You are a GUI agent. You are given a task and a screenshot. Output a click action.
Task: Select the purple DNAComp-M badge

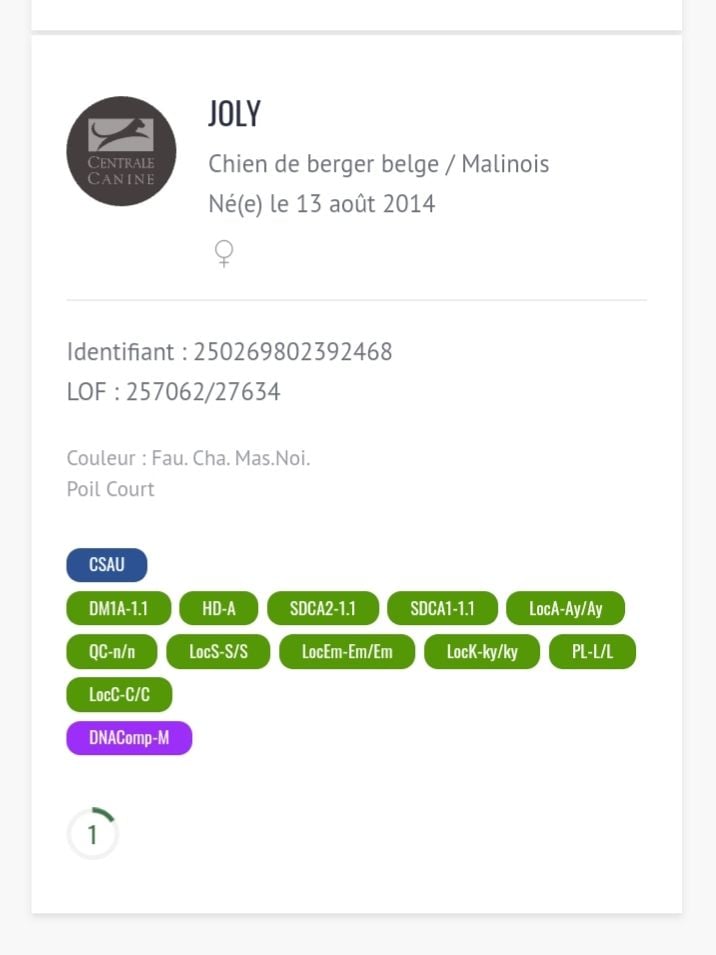click(x=129, y=739)
